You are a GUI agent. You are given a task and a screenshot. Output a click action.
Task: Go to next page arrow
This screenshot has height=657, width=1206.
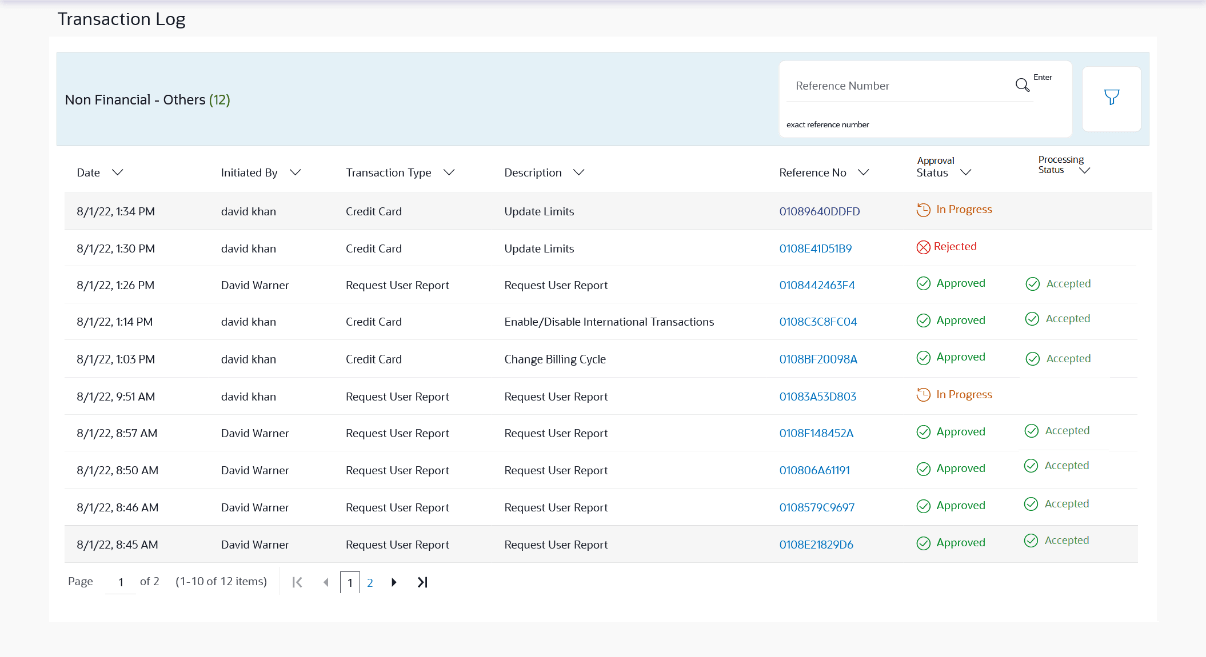(x=394, y=582)
